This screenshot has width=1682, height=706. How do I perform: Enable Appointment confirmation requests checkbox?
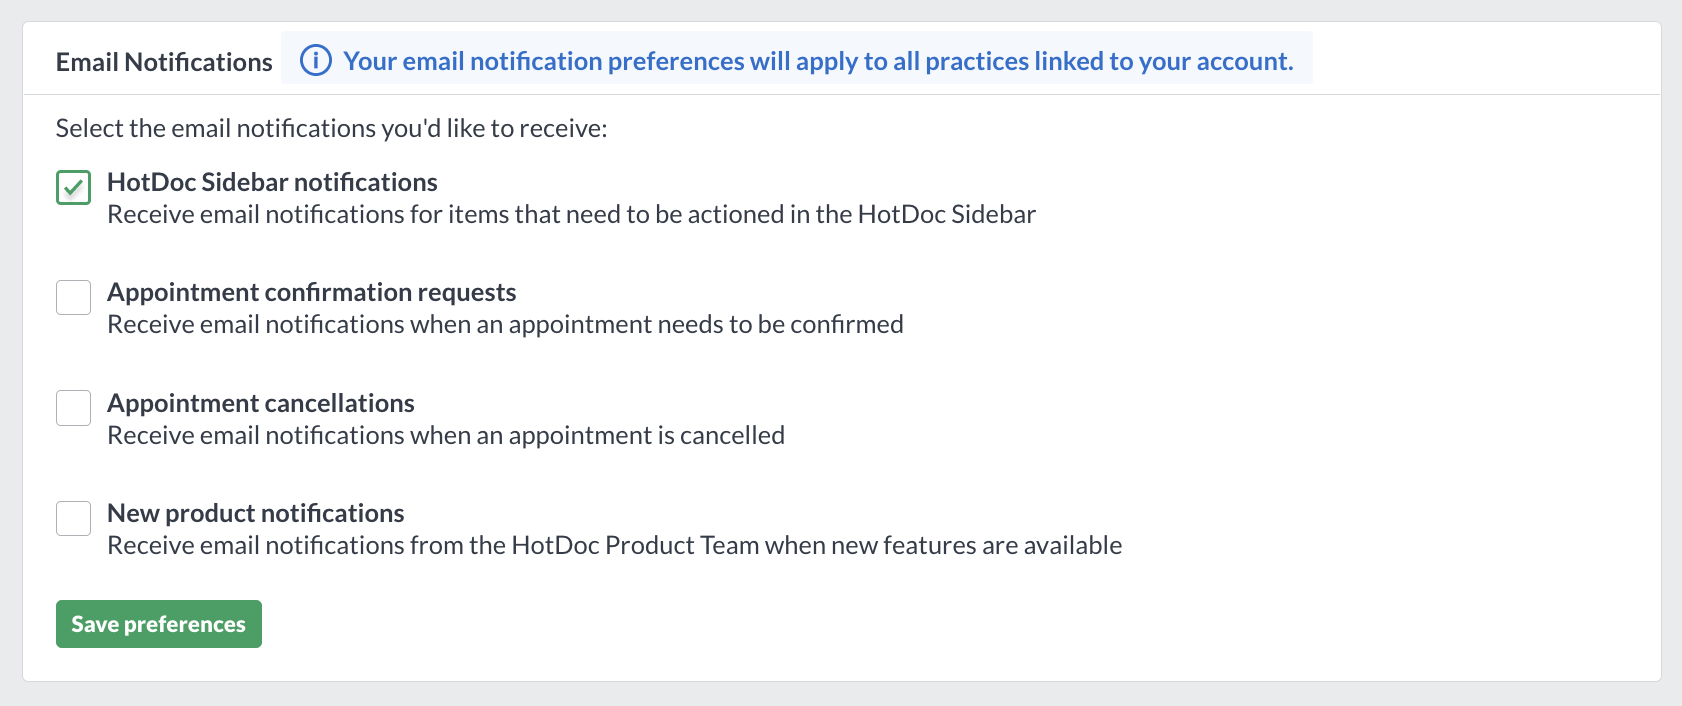pos(74,297)
